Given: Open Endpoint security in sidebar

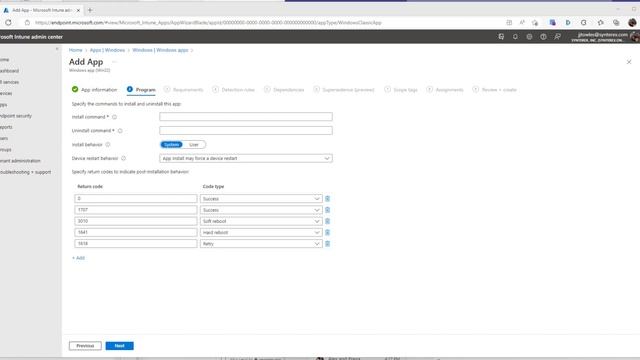Looking at the screenshot, I should click(16, 116).
